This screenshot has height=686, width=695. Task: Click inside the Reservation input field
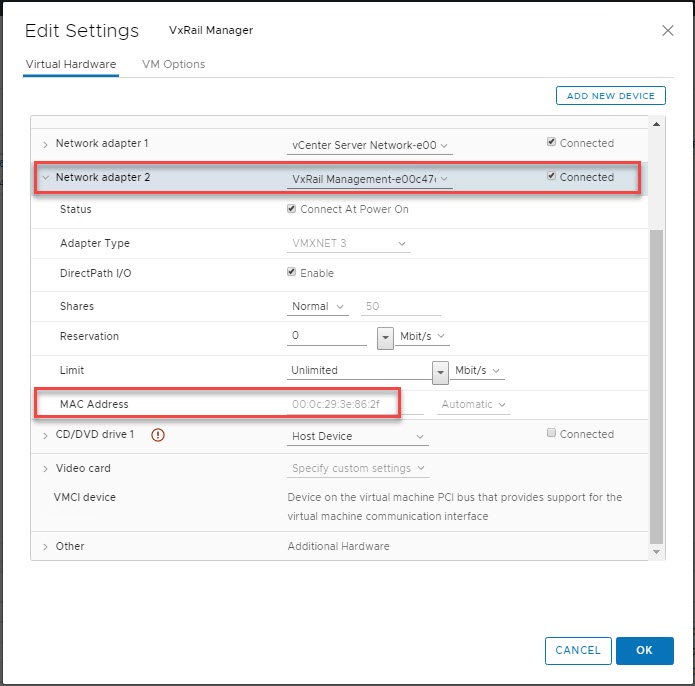pos(327,337)
